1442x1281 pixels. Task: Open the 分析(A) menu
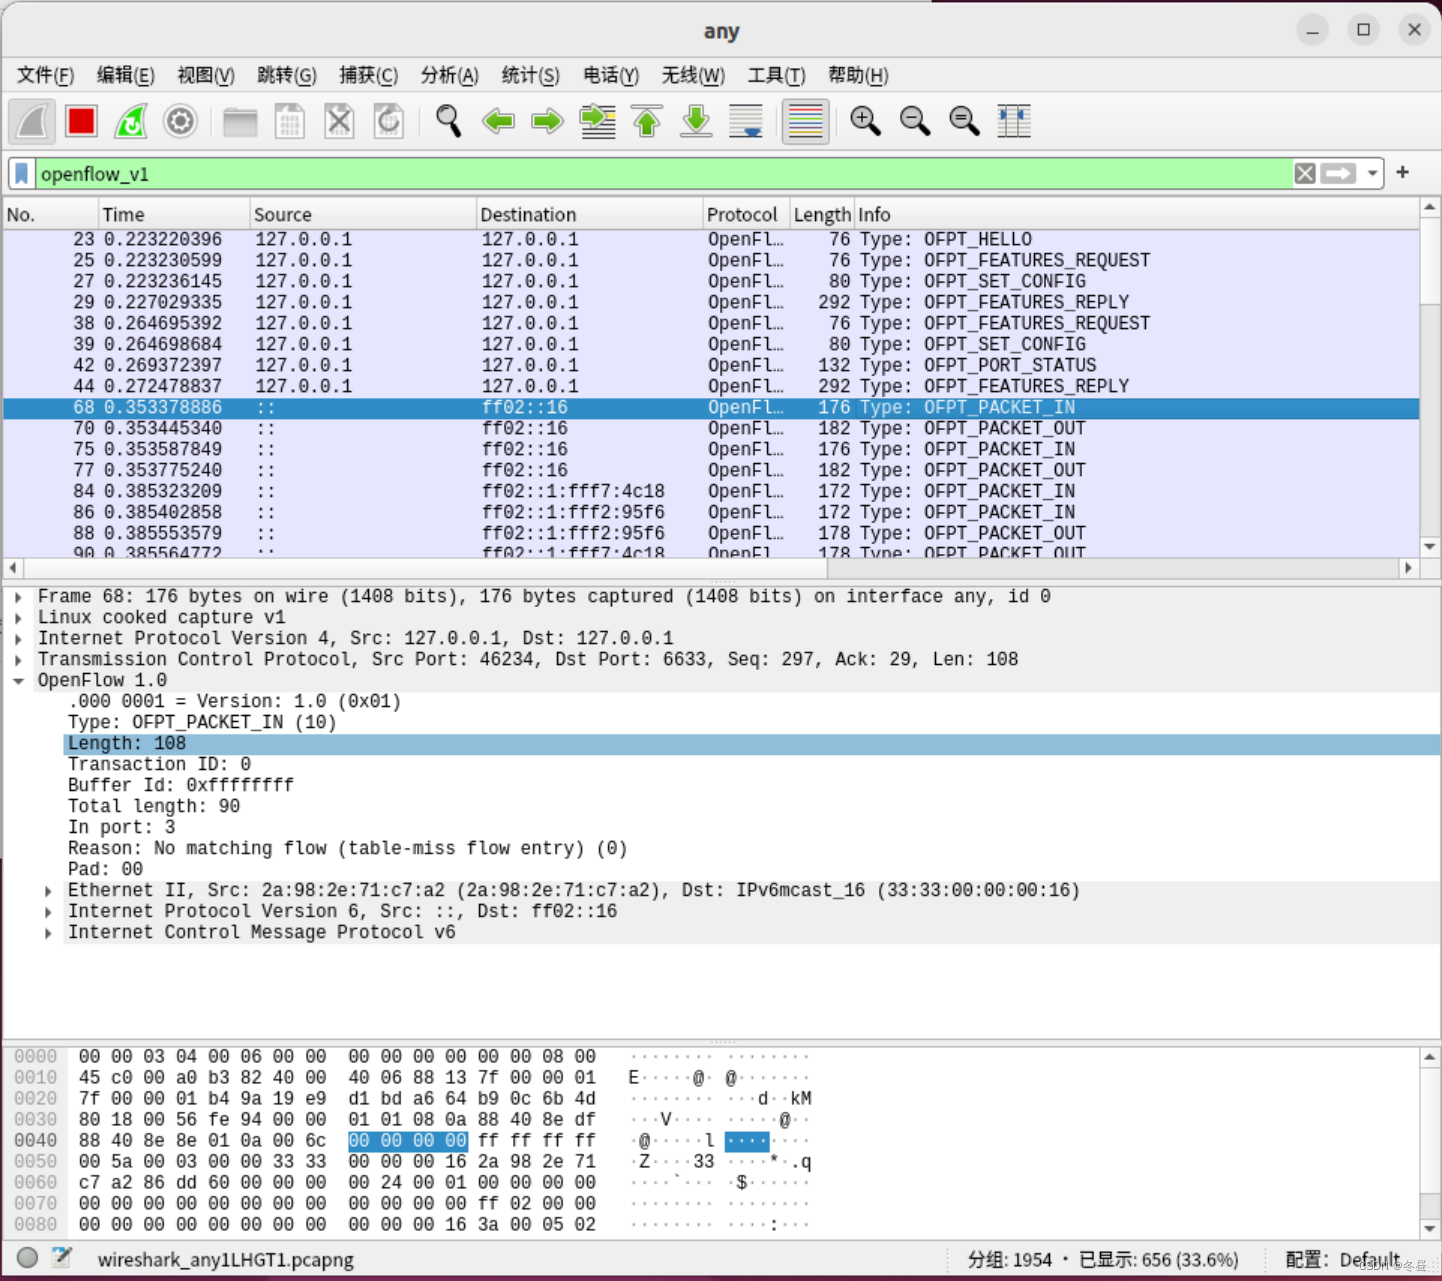point(450,76)
